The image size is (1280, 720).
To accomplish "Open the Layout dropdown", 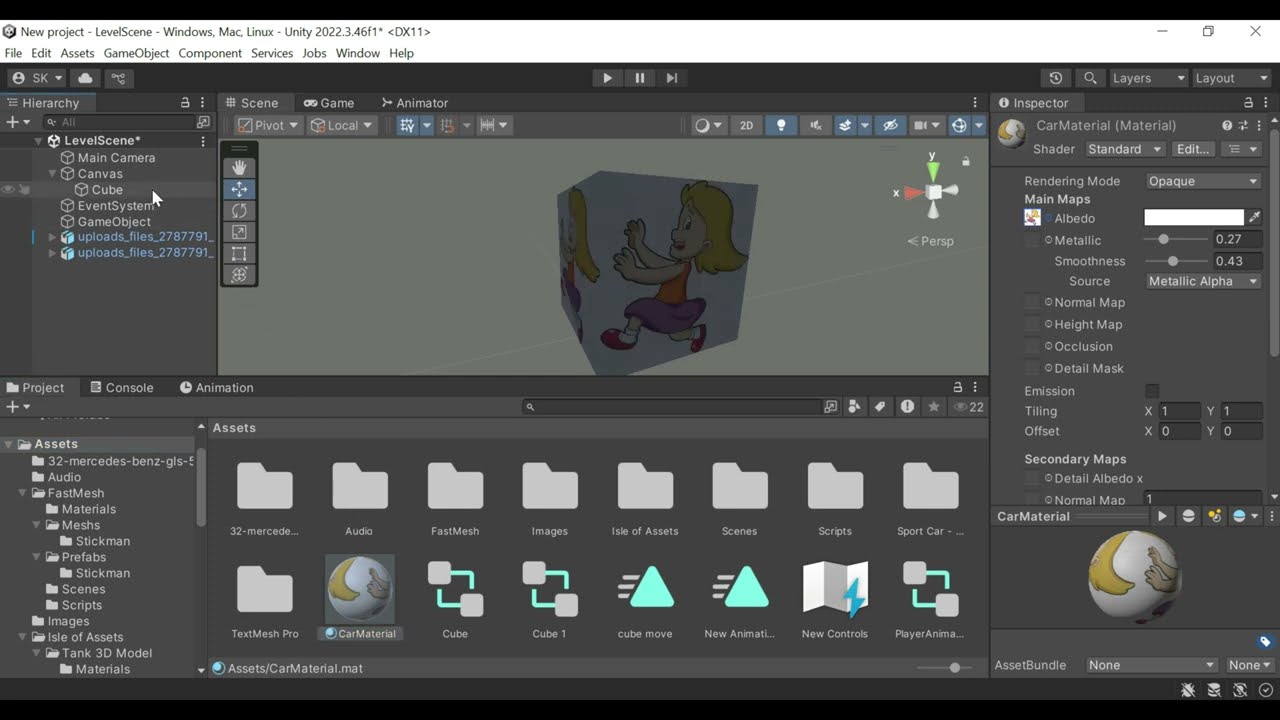I will (1231, 78).
